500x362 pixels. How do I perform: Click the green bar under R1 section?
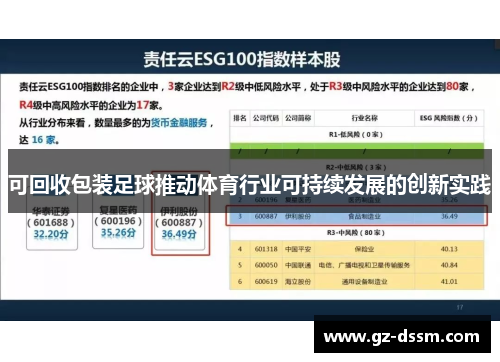357,146
